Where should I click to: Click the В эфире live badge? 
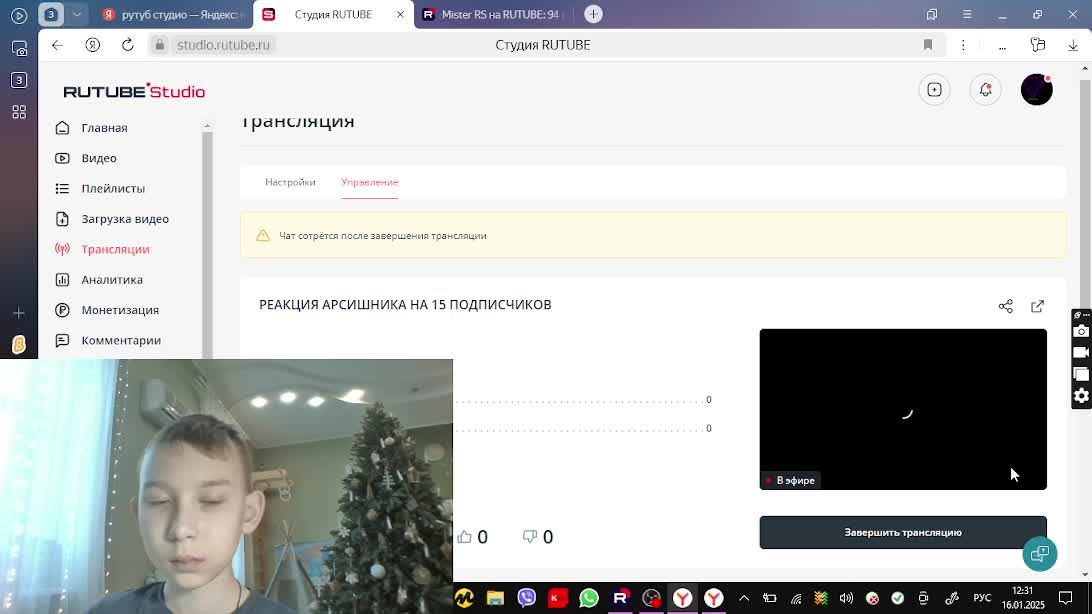point(790,480)
